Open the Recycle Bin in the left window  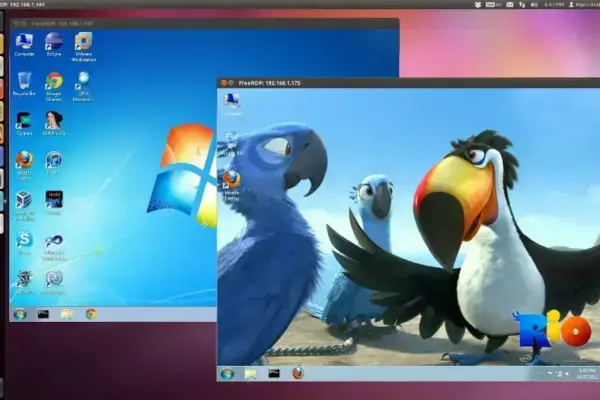pos(24,84)
